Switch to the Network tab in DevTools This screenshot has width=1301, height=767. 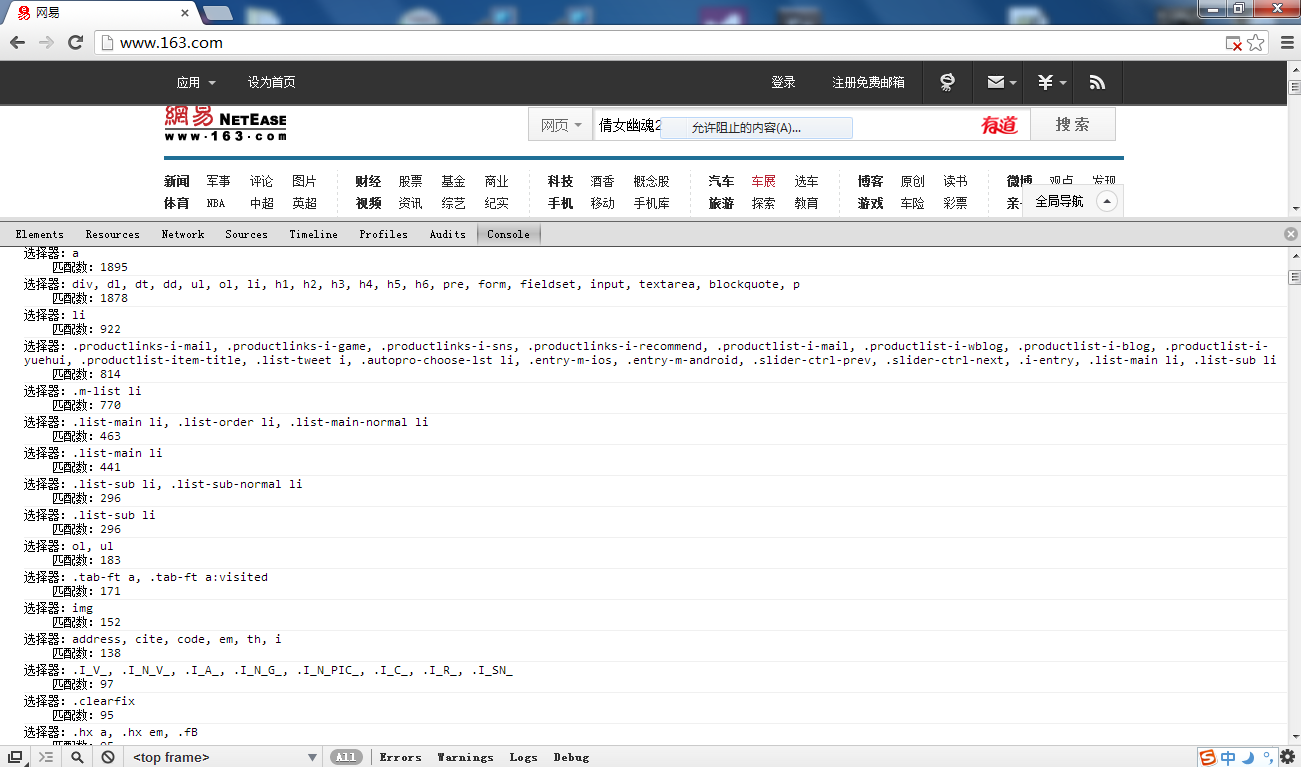pos(182,234)
